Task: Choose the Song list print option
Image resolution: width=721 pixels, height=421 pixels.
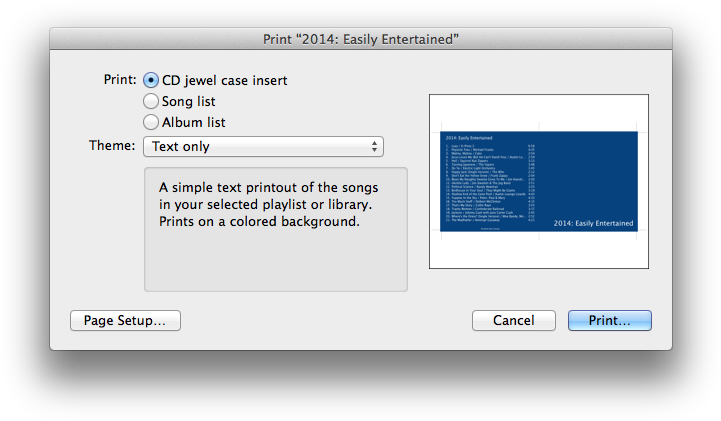Action: pos(151,101)
